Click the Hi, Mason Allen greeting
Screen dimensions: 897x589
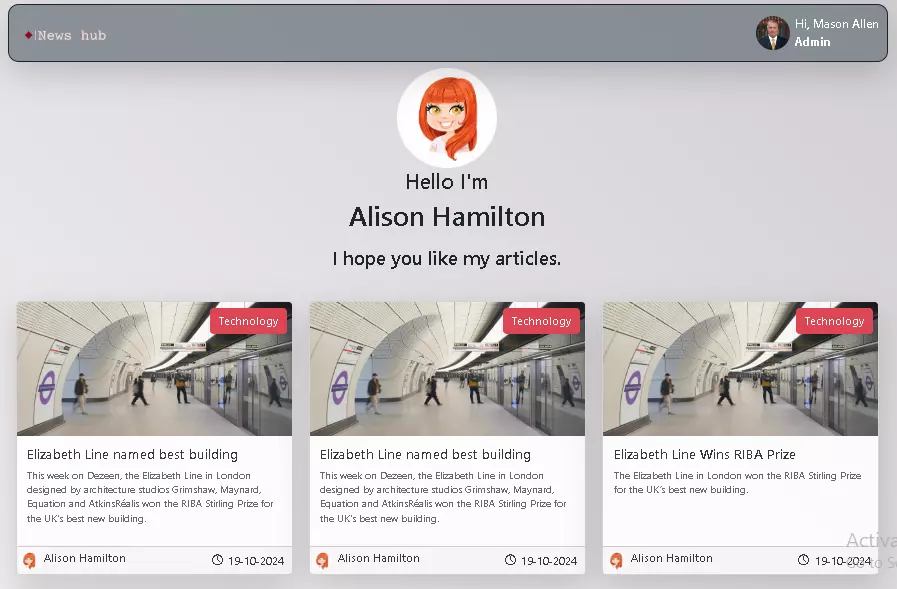836,24
